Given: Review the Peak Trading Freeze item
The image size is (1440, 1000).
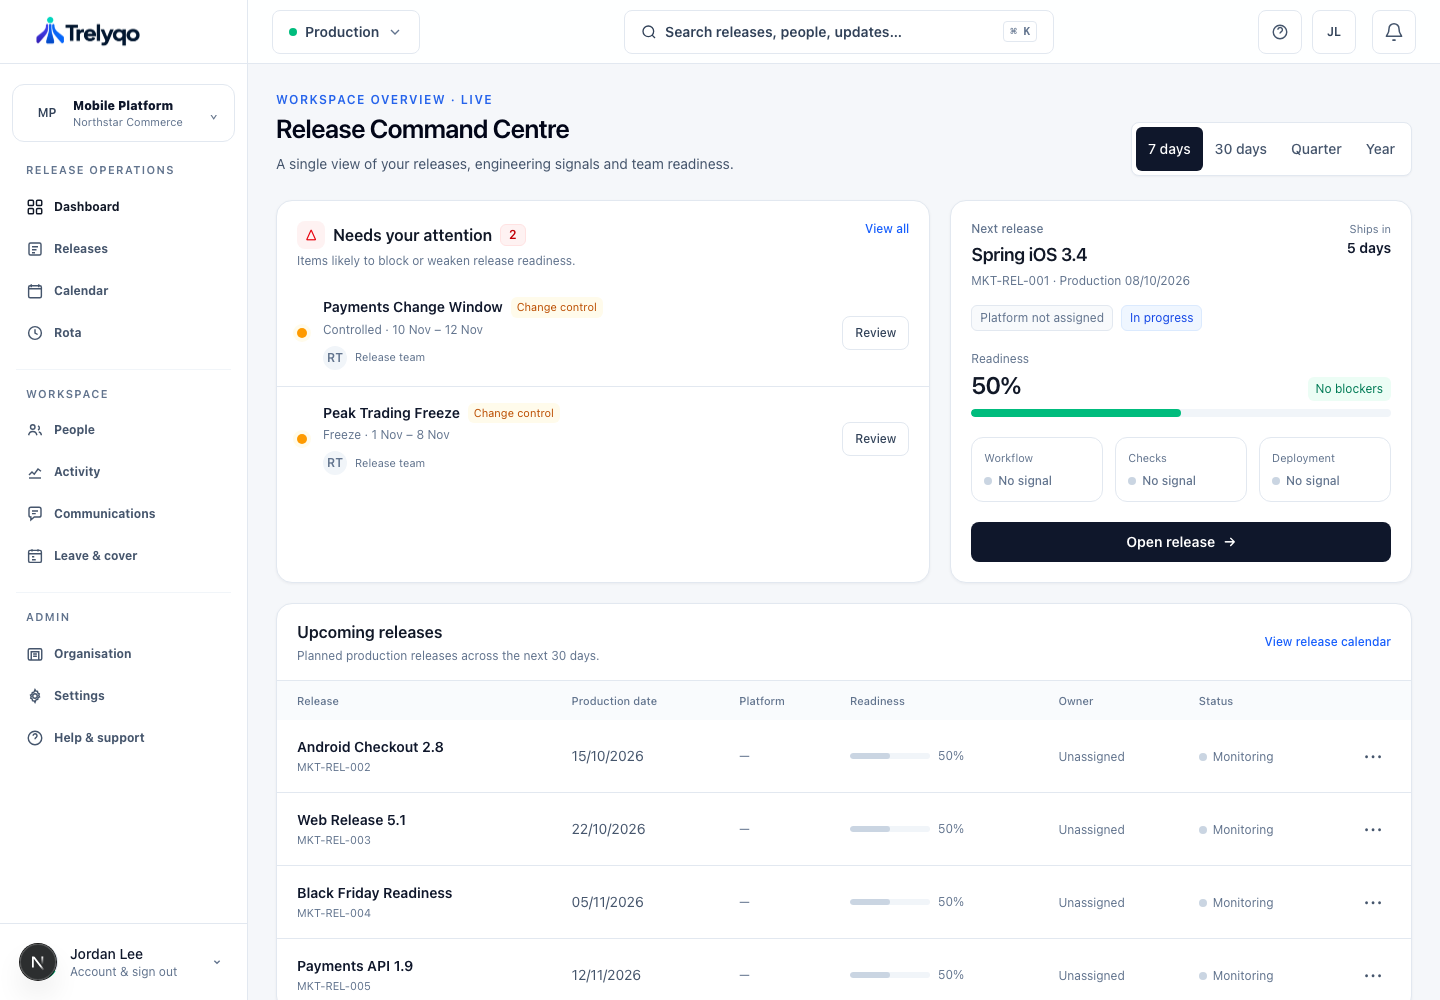Looking at the screenshot, I should pos(876,439).
